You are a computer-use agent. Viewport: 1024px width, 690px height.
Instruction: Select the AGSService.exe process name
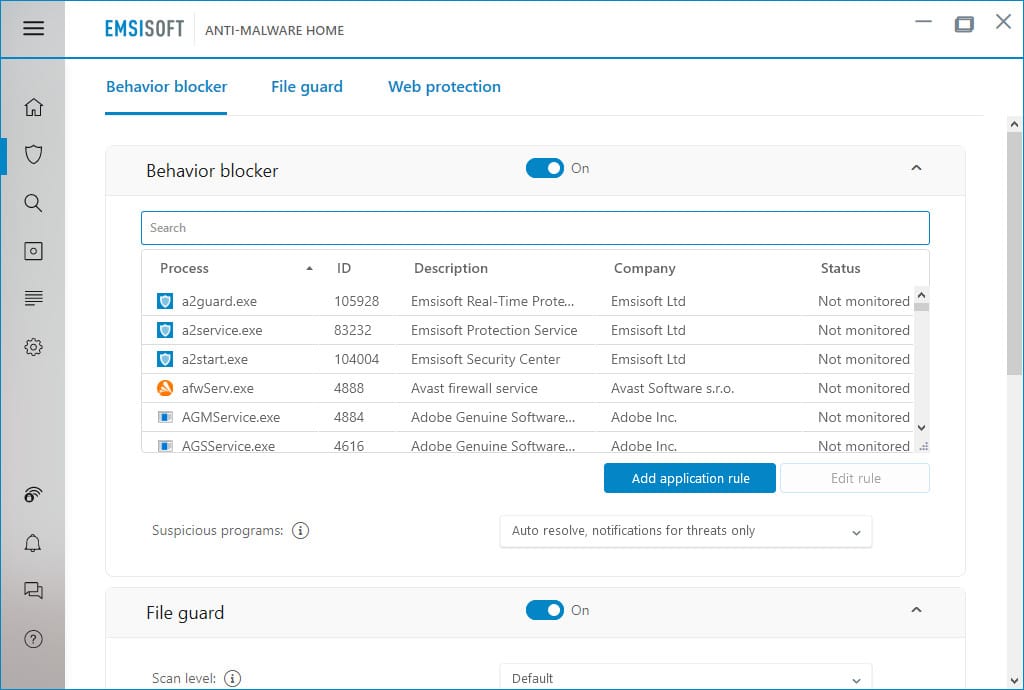[228, 446]
